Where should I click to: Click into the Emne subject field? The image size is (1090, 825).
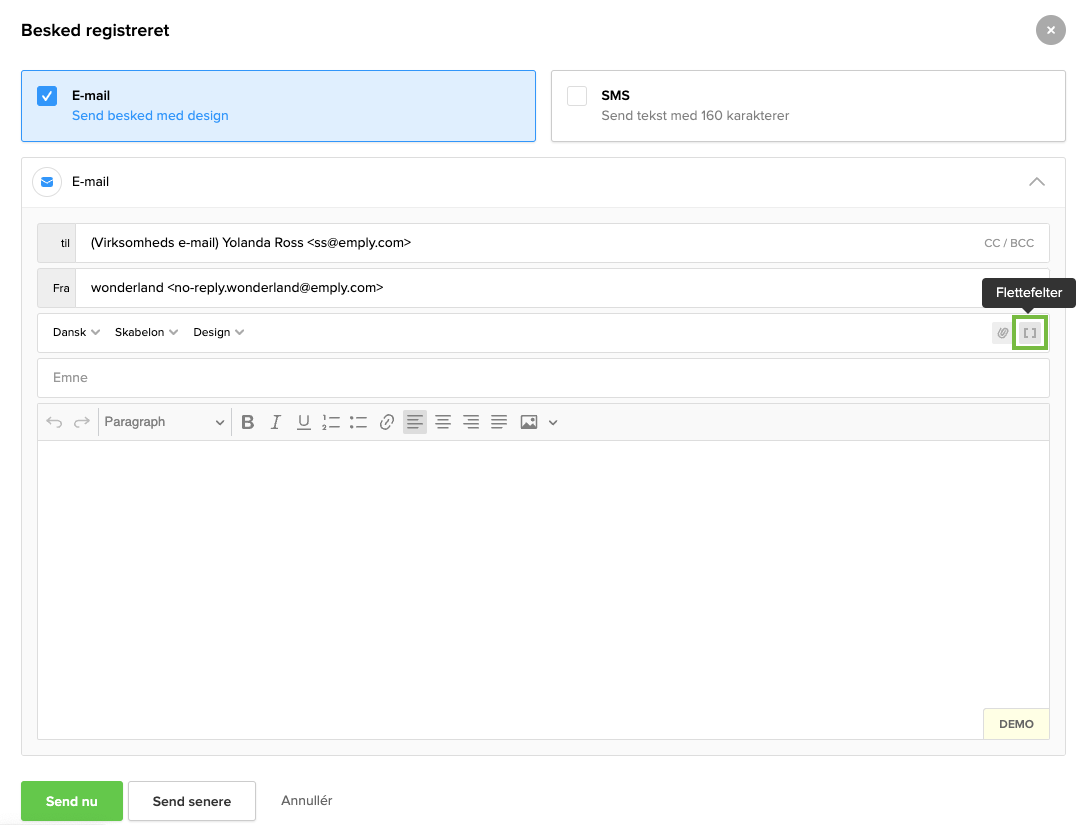[543, 378]
